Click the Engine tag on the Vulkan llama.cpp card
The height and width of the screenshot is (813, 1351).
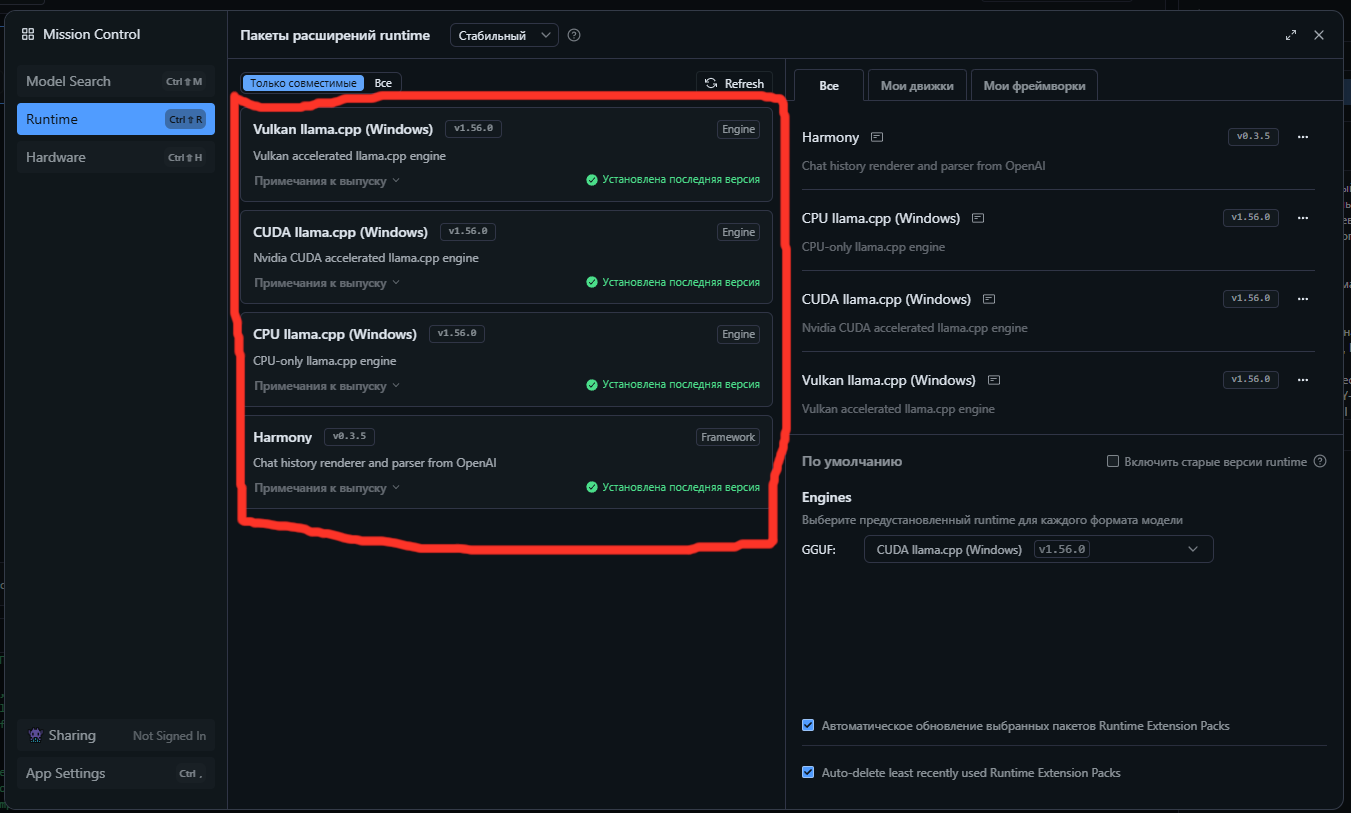coord(738,129)
